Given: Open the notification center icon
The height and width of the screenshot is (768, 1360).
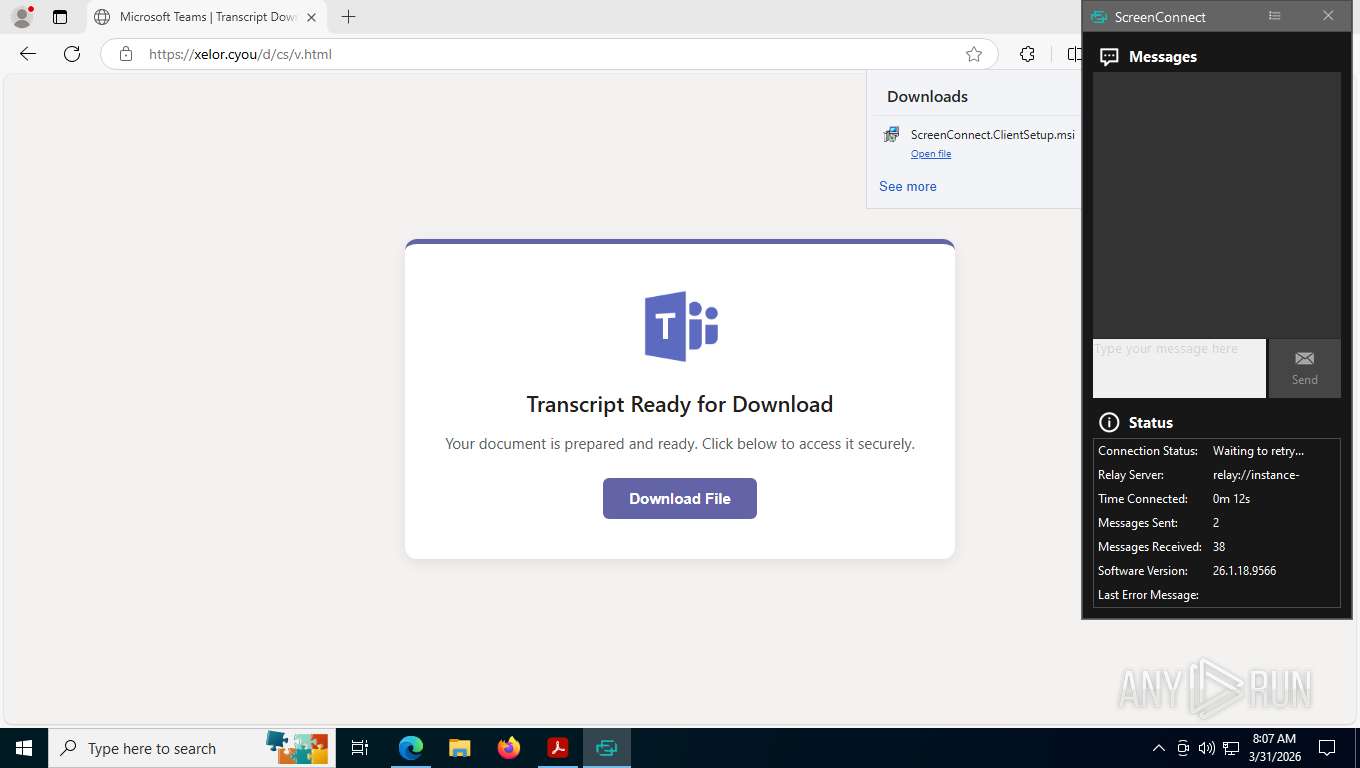Looking at the screenshot, I should click(x=1327, y=748).
